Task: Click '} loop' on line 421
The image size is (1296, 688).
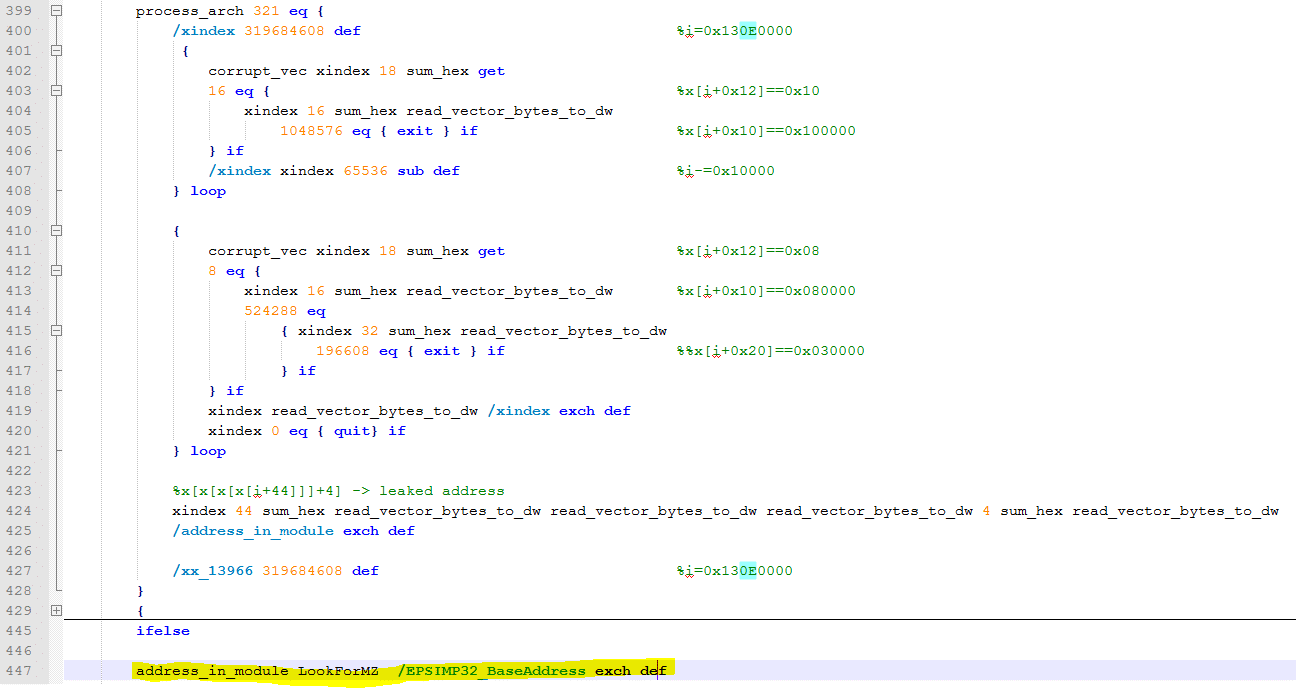Action: (199, 451)
